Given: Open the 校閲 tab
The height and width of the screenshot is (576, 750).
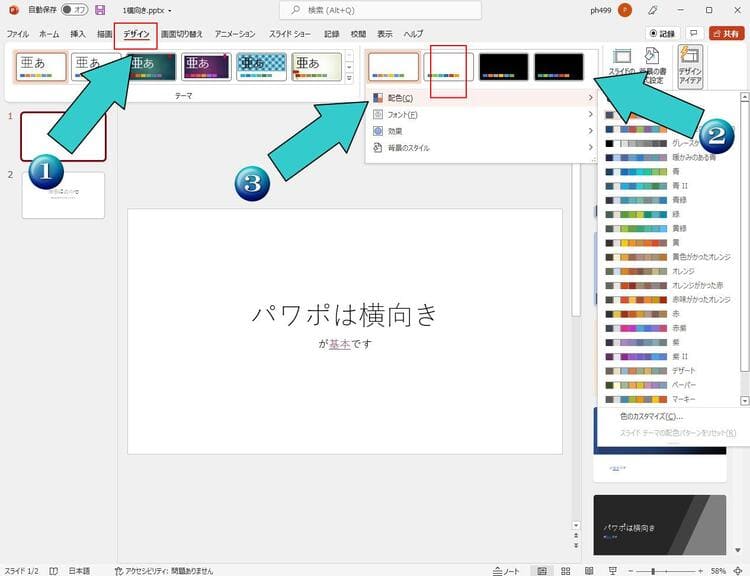Looking at the screenshot, I should 358,33.
